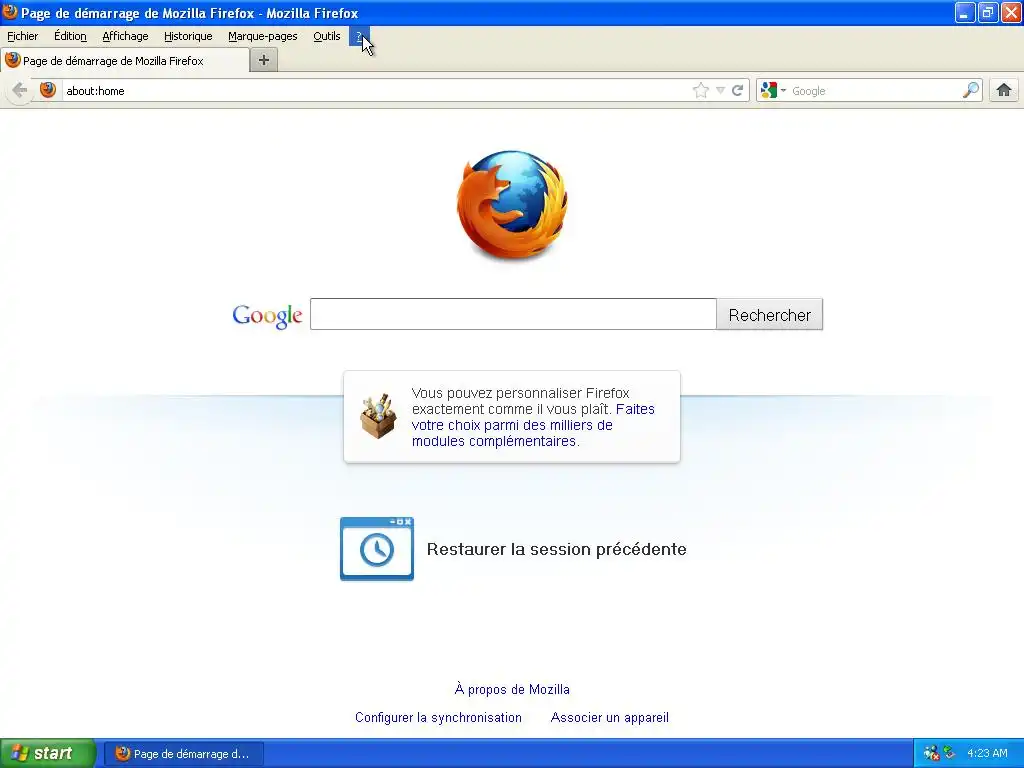Open the Windows start menu
1024x768 pixels.
click(x=48, y=753)
